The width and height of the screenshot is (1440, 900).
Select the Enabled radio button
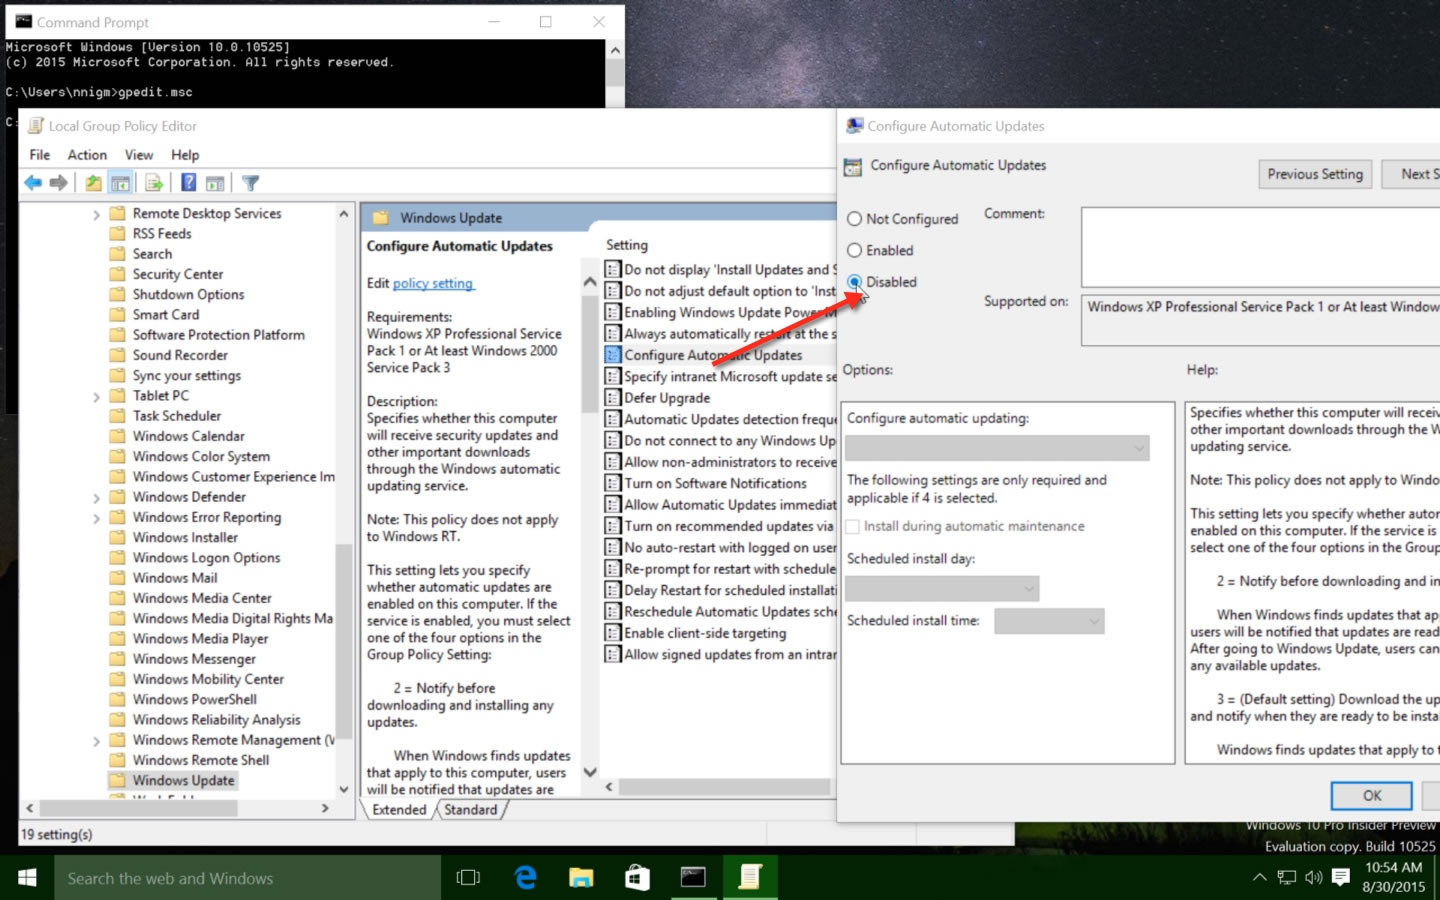pyautogui.click(x=856, y=250)
